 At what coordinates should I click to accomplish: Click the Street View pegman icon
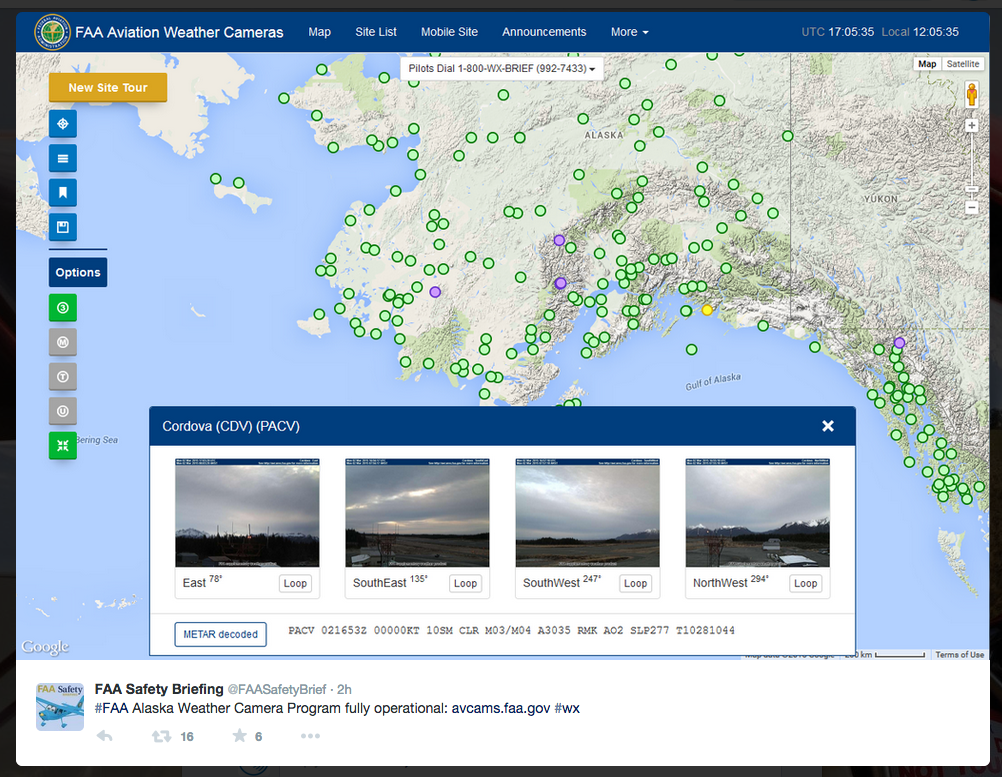pyautogui.click(x=971, y=95)
